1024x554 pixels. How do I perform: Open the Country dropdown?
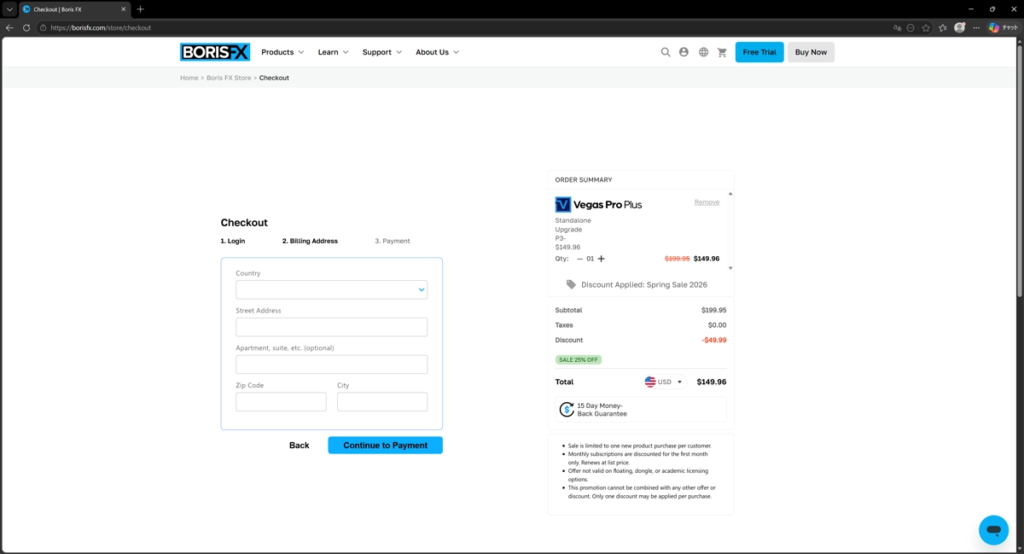click(x=331, y=290)
